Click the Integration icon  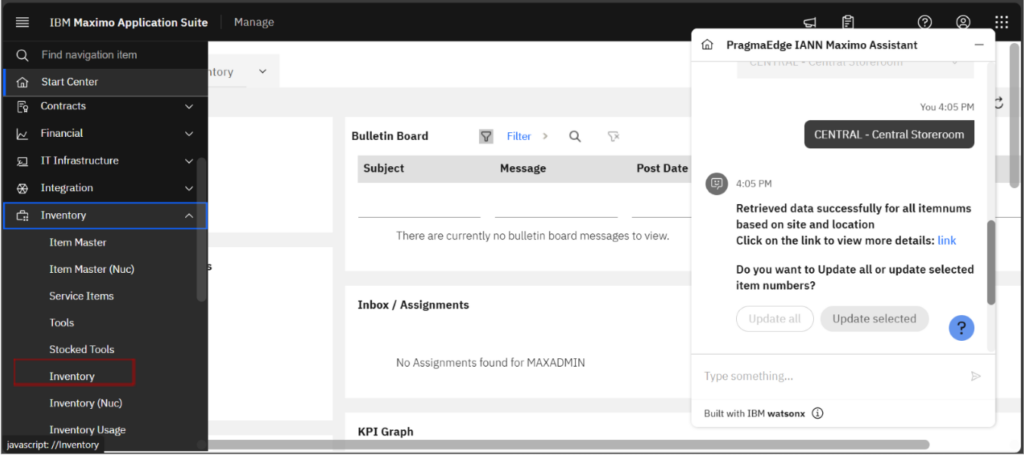coord(22,188)
